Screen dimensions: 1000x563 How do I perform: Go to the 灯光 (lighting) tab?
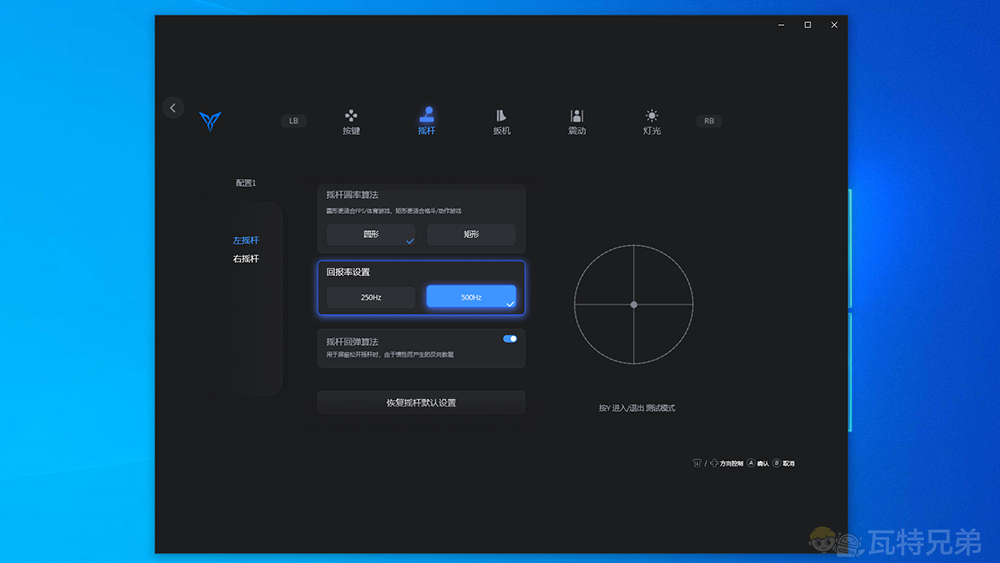click(x=652, y=122)
